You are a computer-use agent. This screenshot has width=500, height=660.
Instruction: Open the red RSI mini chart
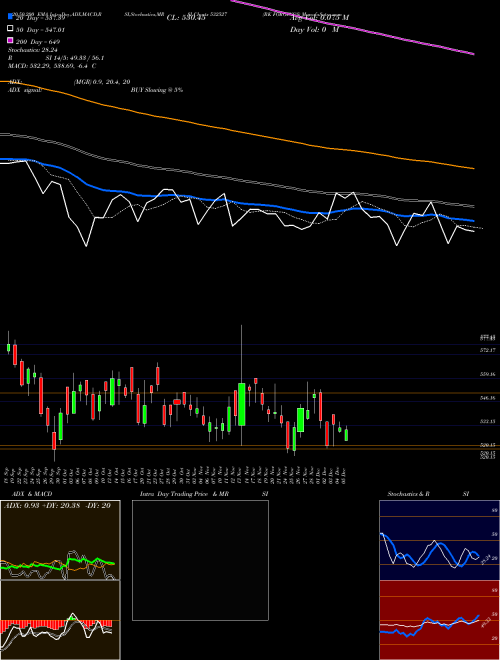tap(439, 620)
